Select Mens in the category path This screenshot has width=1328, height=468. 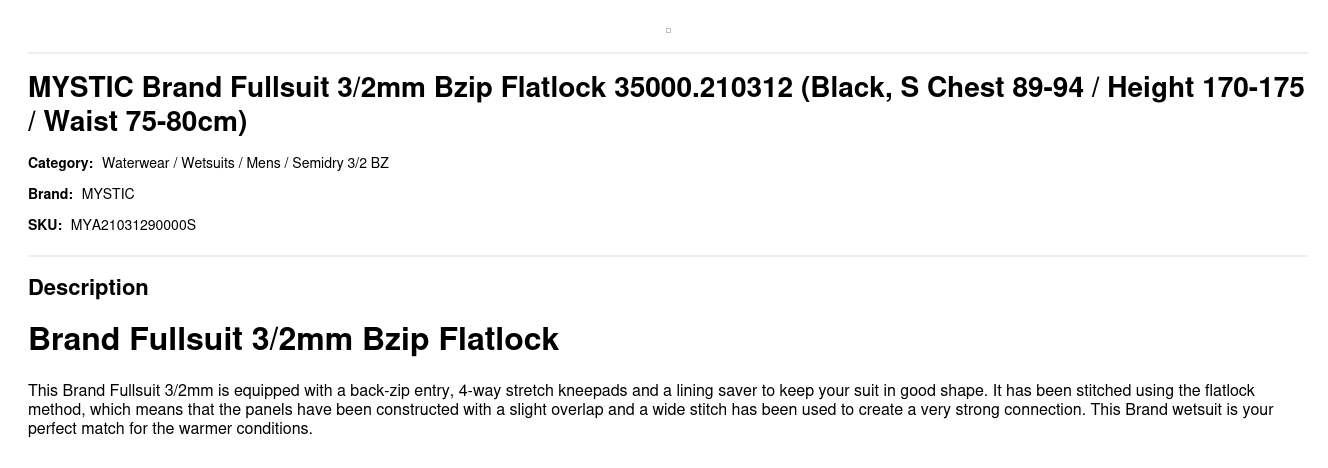pos(263,163)
